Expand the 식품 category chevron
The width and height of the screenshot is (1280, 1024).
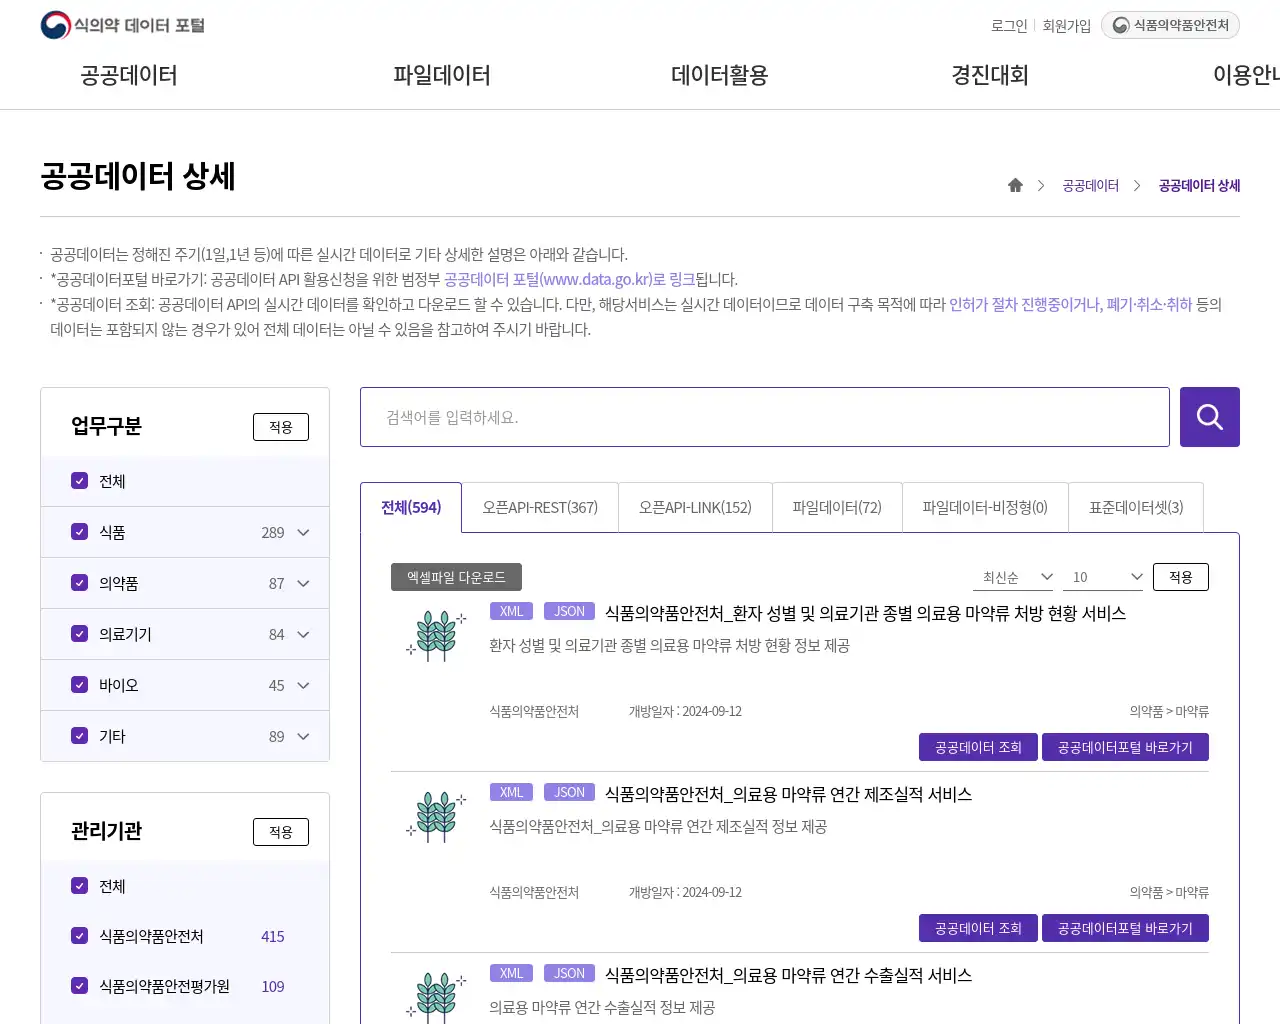(x=304, y=532)
